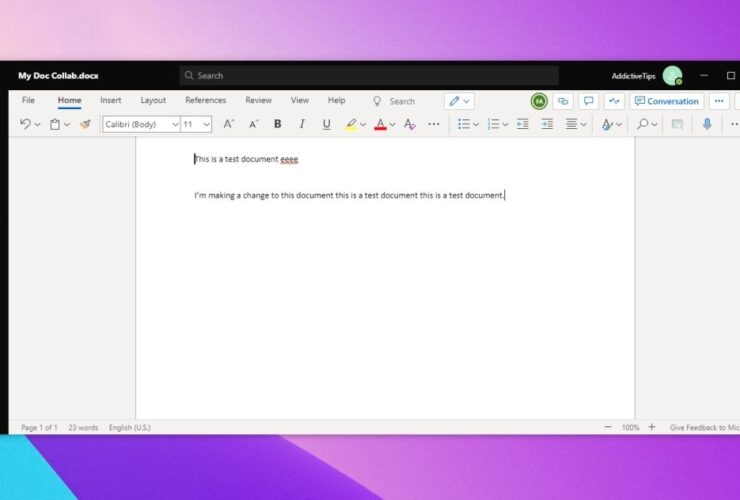Open more options beside Conversation

click(719, 101)
